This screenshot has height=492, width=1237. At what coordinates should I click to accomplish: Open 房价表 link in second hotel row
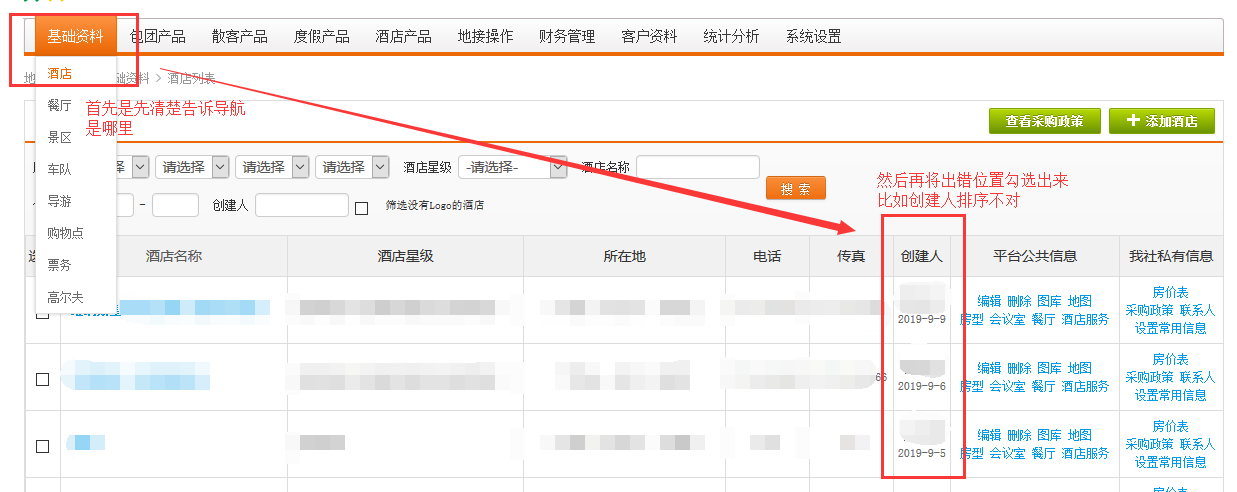pyautogui.click(x=1170, y=360)
